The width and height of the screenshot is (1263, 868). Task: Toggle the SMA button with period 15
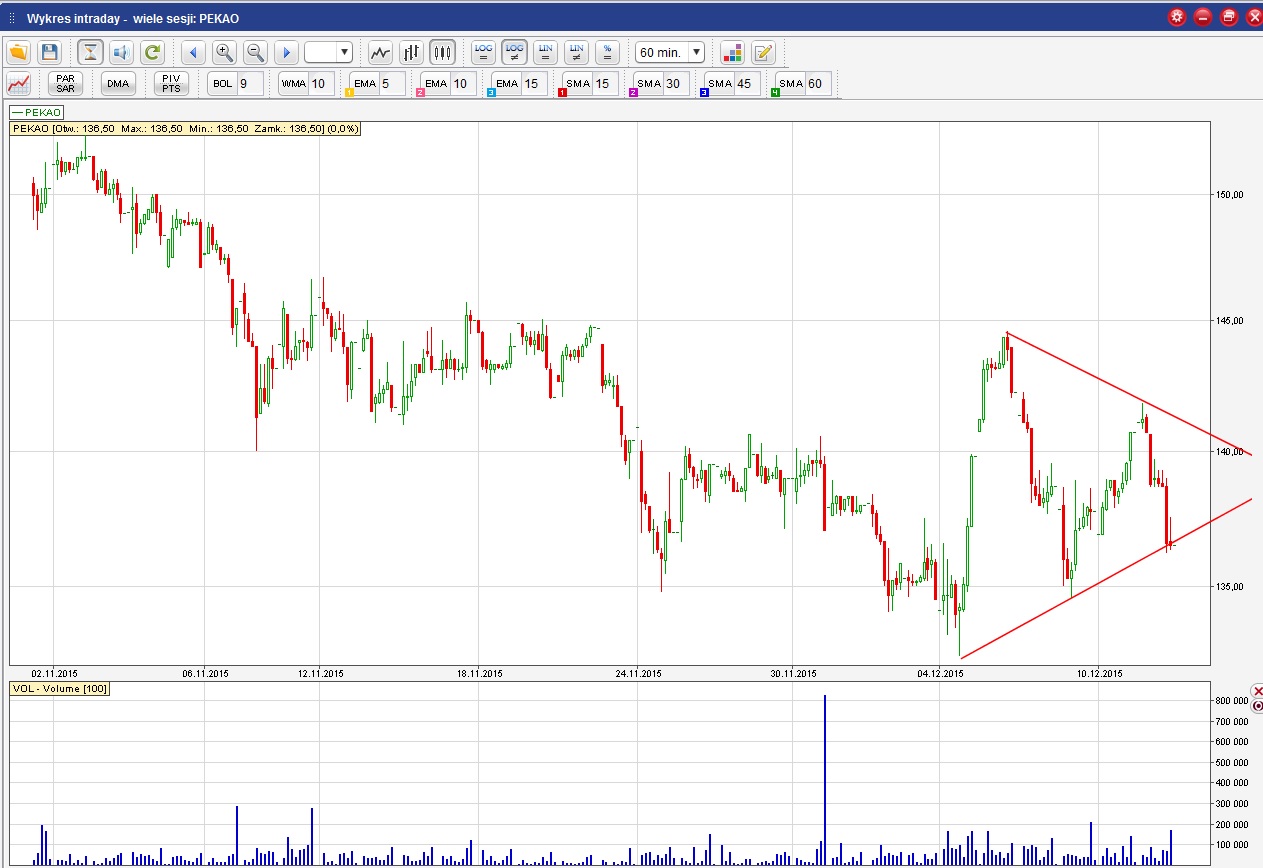[578, 83]
